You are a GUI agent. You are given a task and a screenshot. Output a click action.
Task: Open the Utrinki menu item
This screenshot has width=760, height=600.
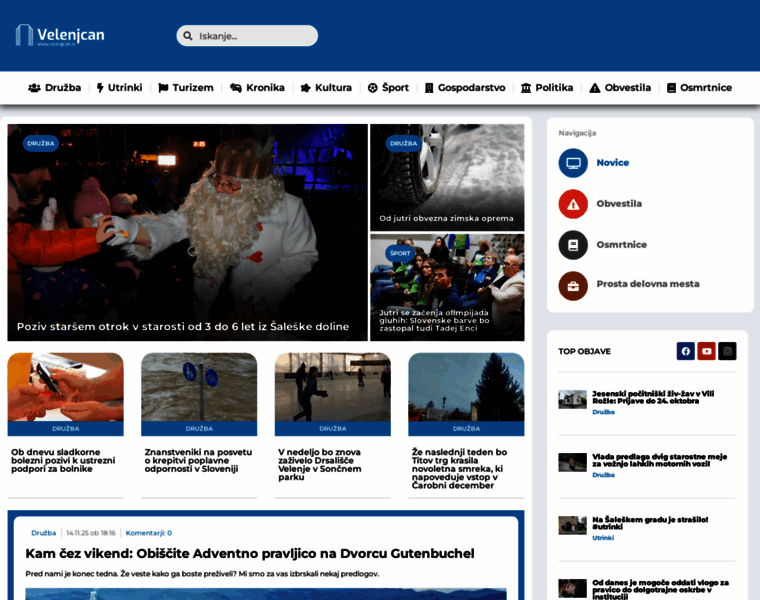[119, 88]
